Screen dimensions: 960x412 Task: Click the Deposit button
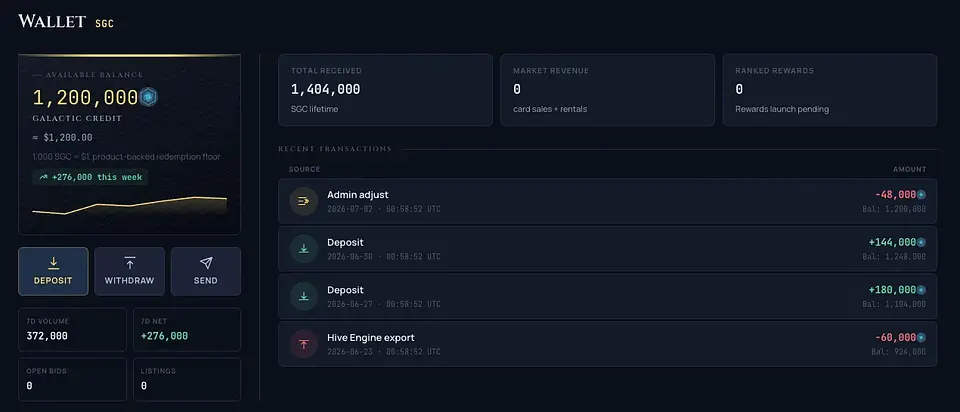click(53, 271)
